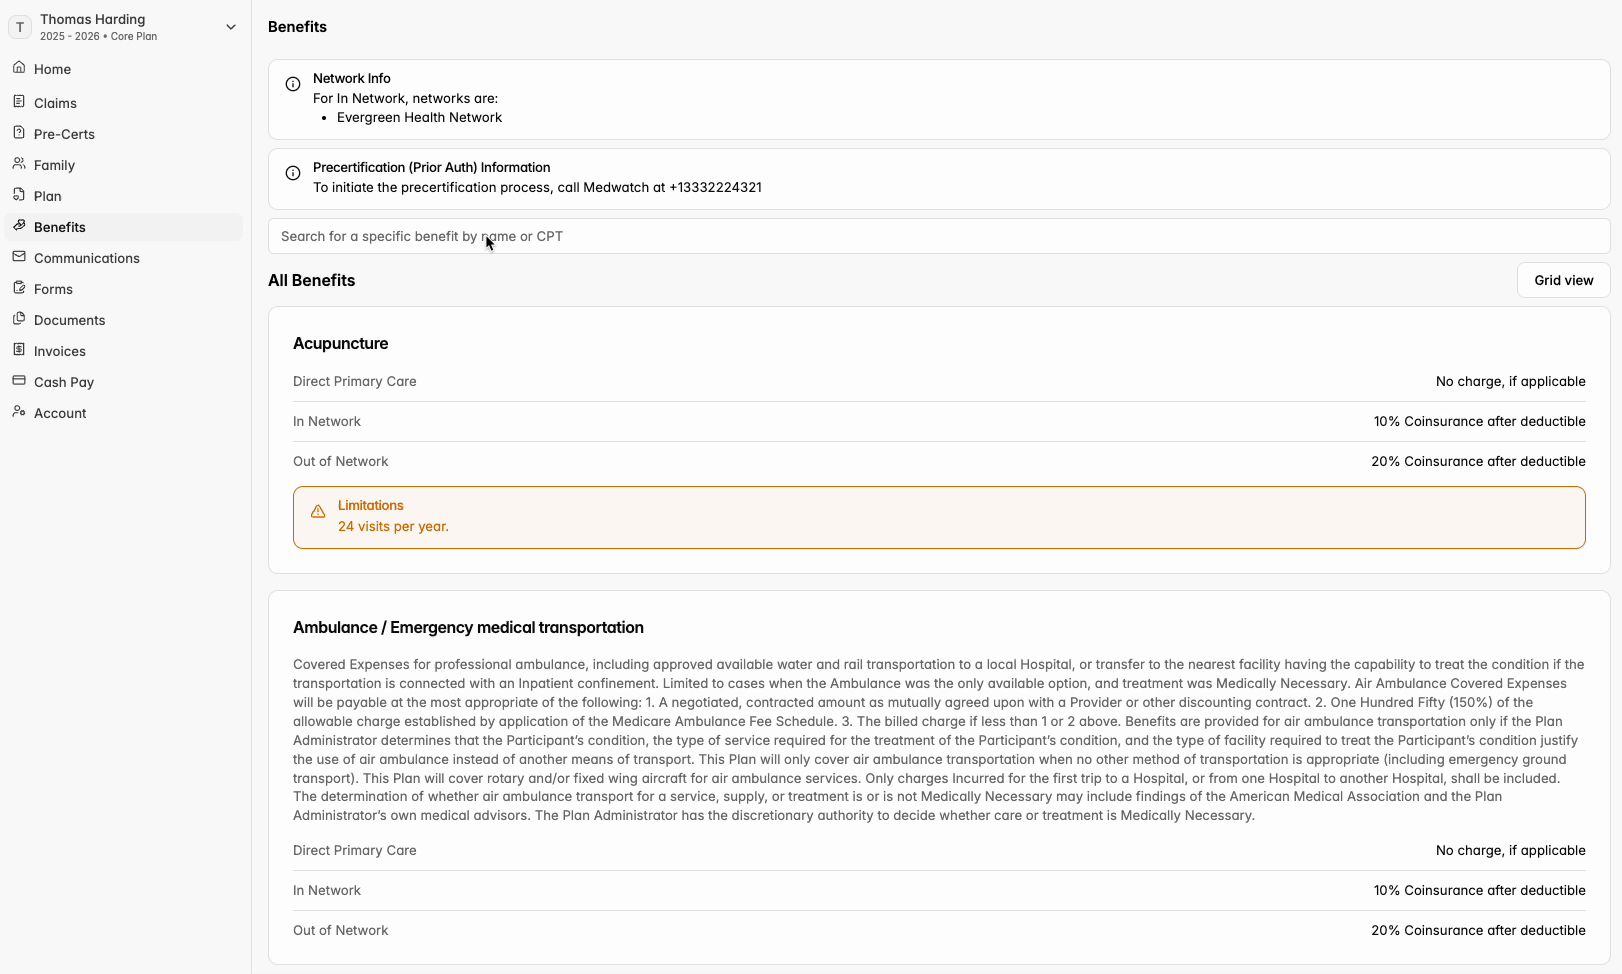The height and width of the screenshot is (974, 1622).
Task: Click the Cash Pay card icon
Action: (x=19, y=381)
